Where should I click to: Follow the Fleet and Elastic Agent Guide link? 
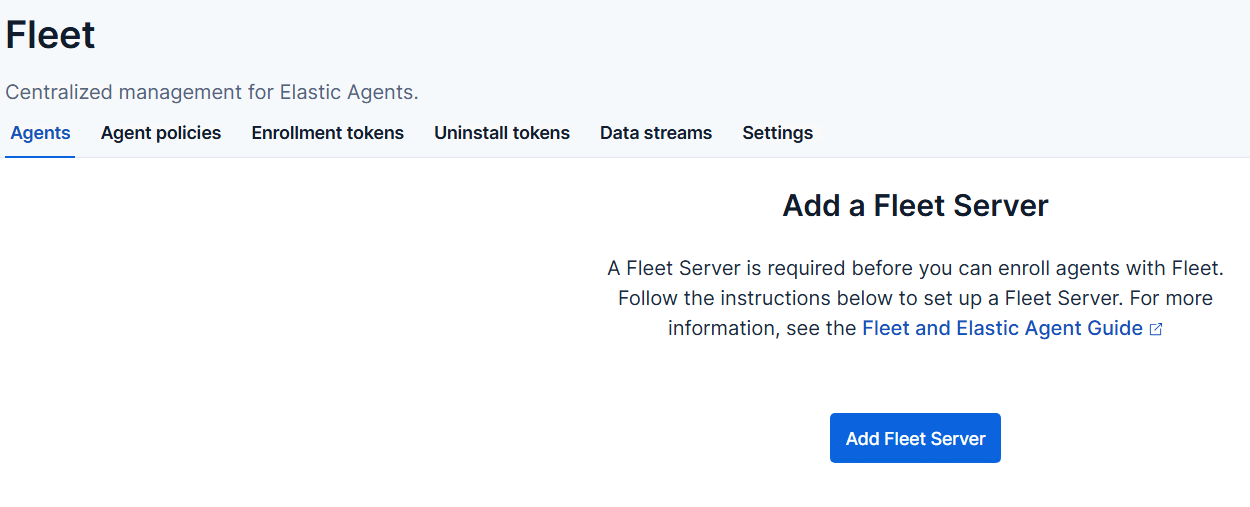1002,328
